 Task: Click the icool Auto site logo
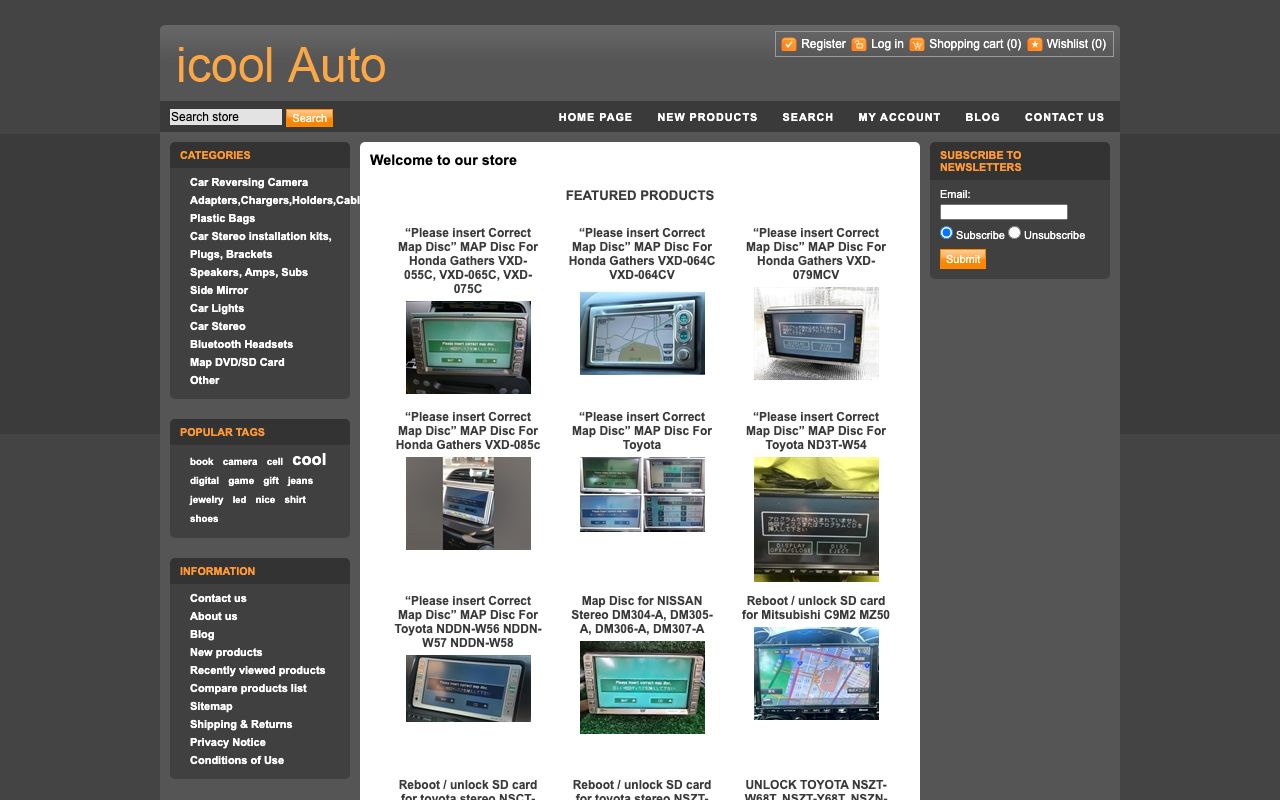[x=281, y=65]
